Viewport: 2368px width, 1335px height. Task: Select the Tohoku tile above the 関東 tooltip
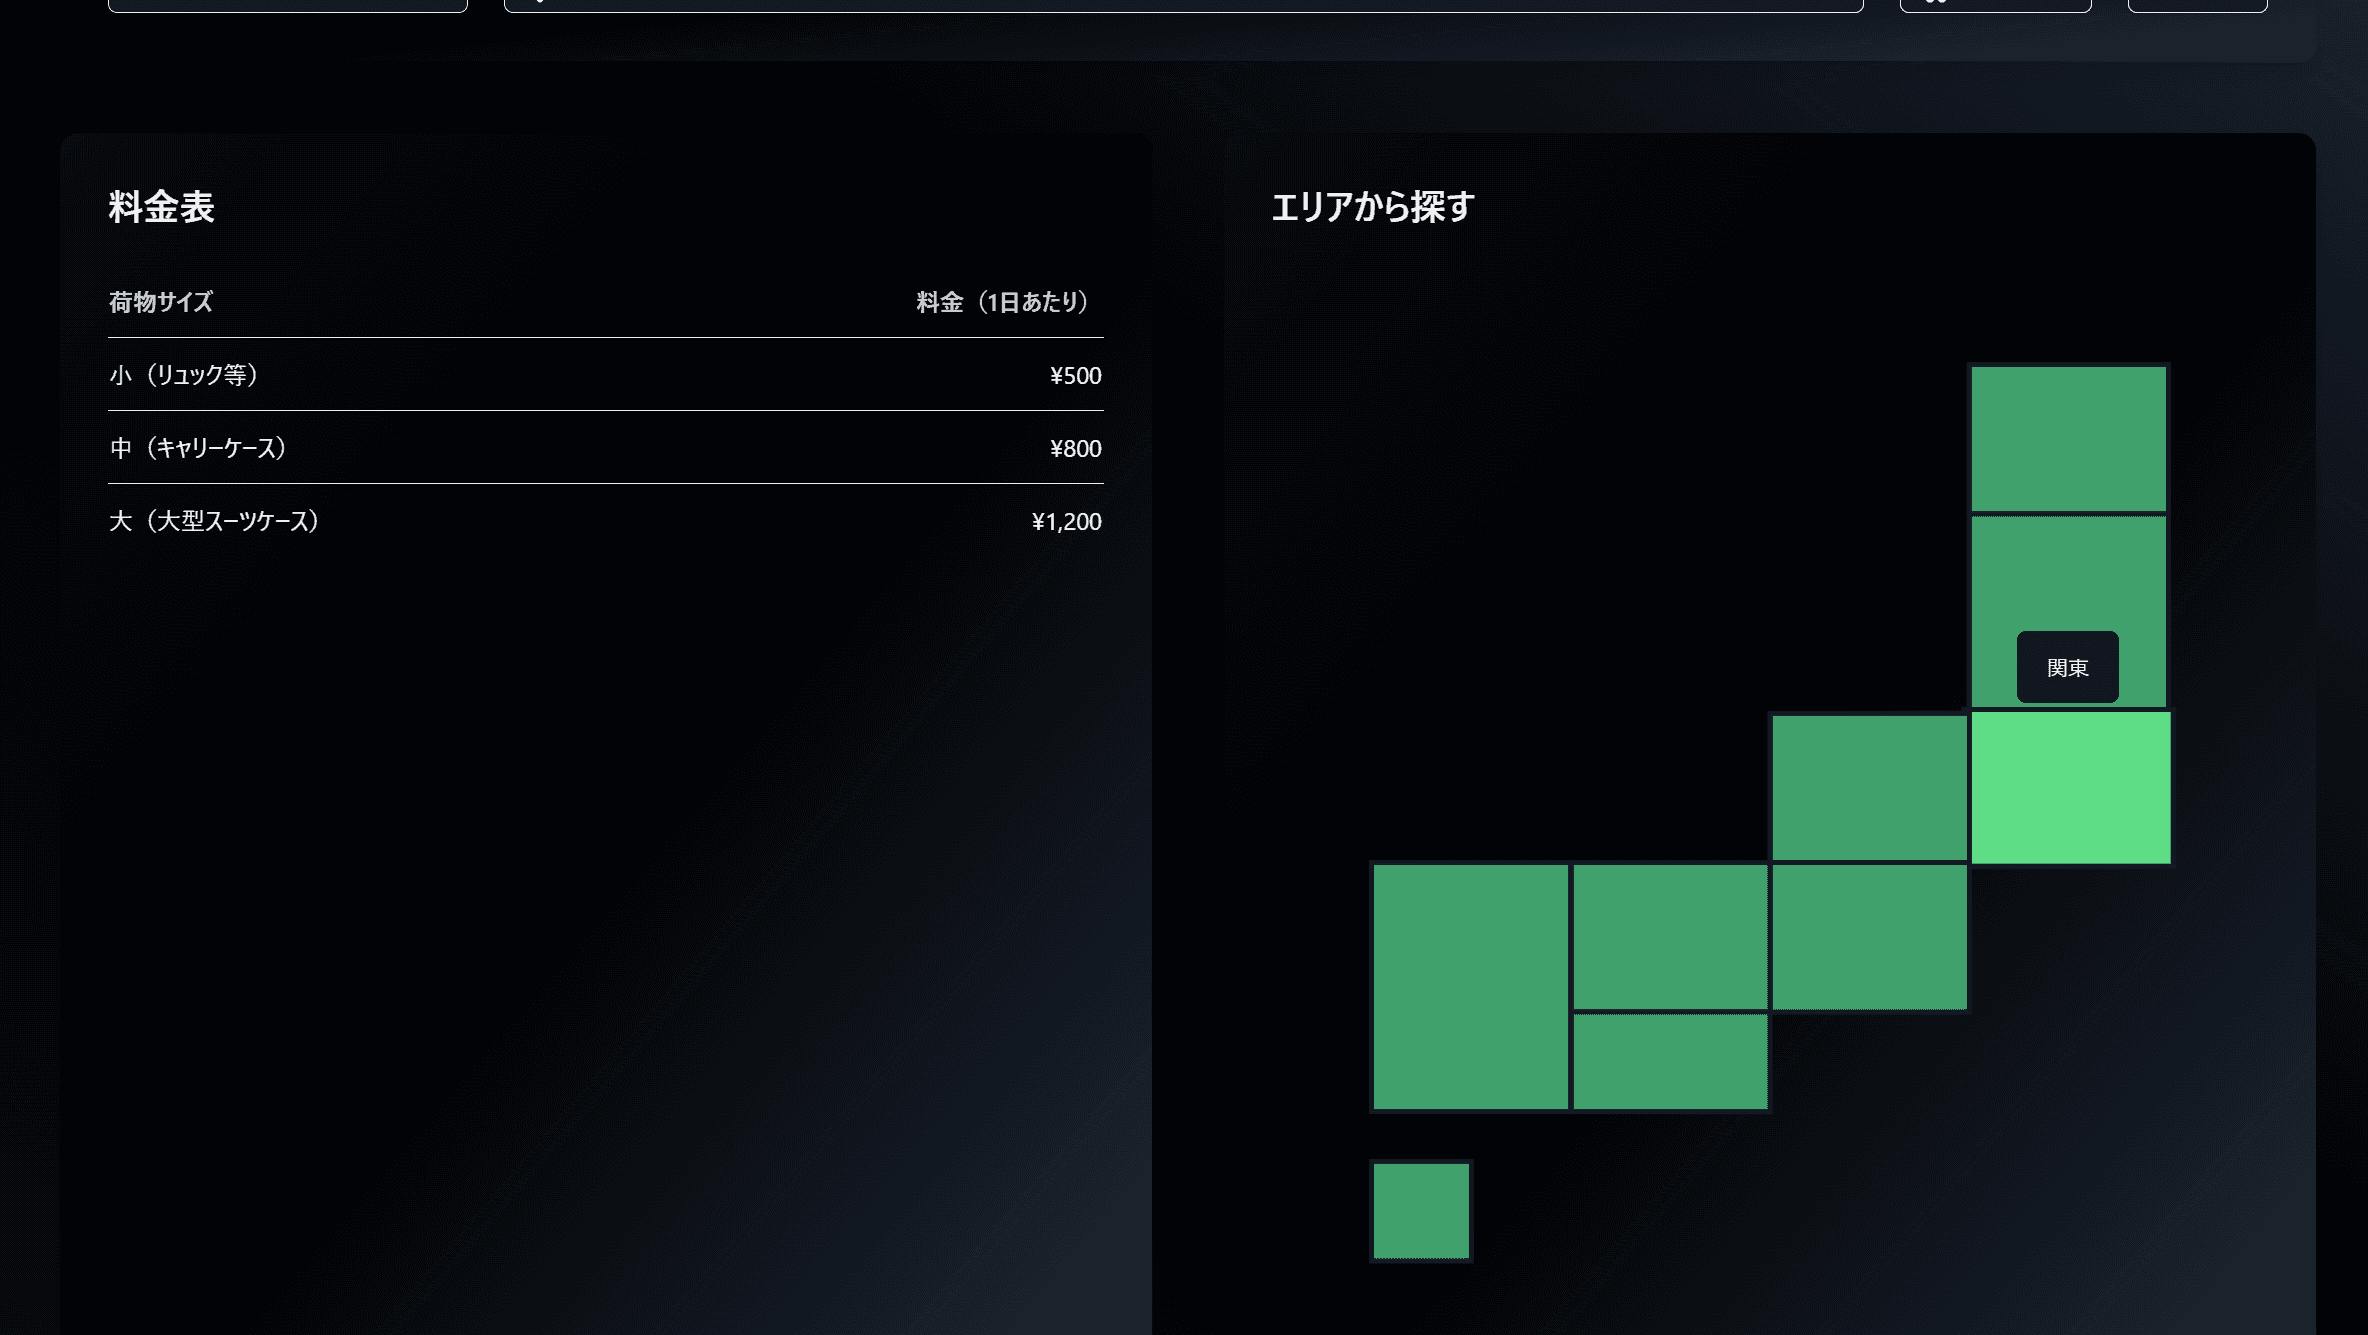tap(2068, 575)
